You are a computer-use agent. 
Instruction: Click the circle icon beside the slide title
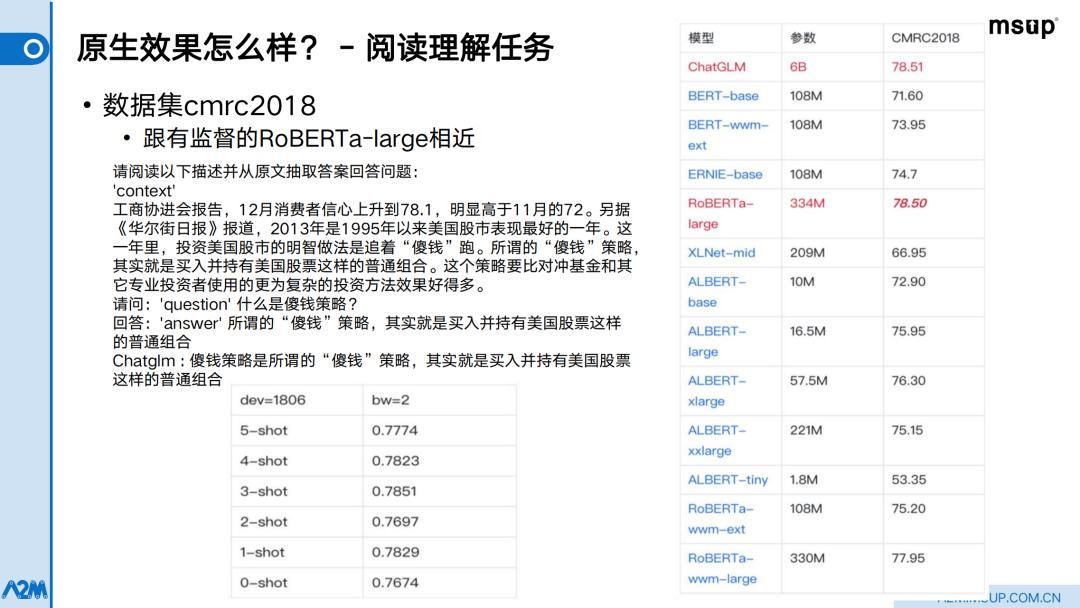click(33, 49)
